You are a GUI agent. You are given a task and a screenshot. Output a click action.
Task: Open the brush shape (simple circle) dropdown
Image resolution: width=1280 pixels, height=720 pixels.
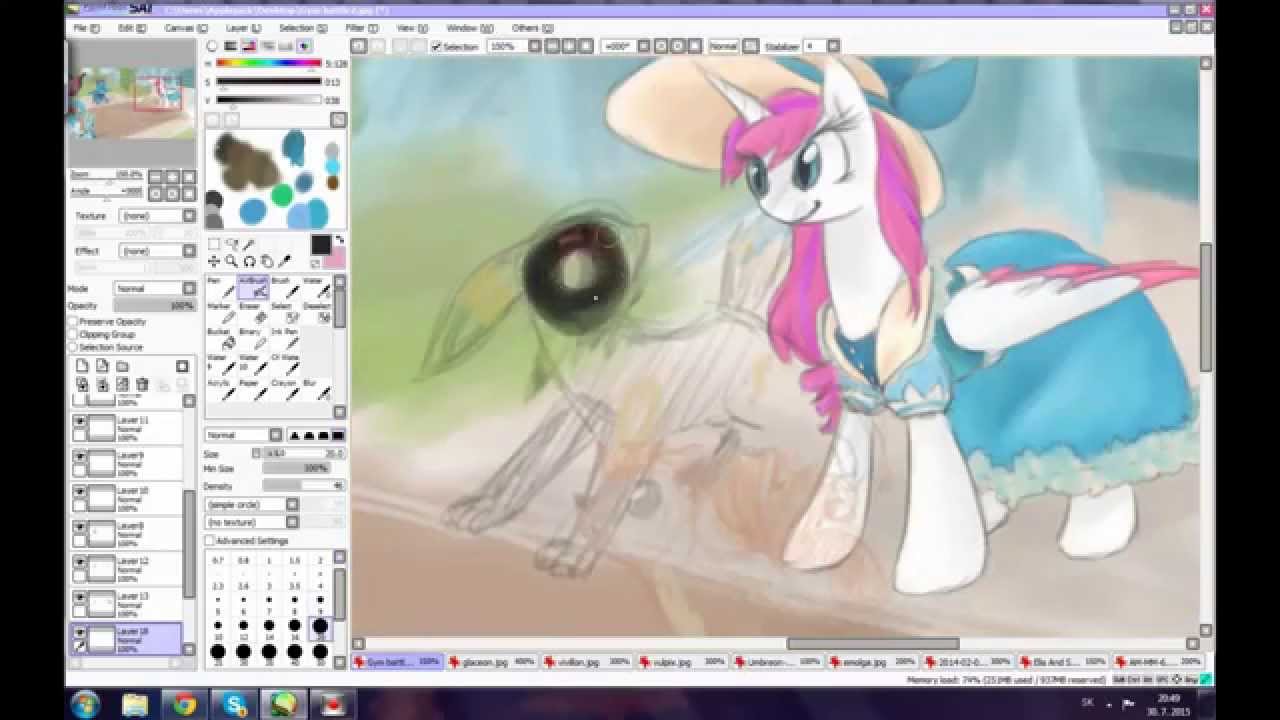pos(251,505)
